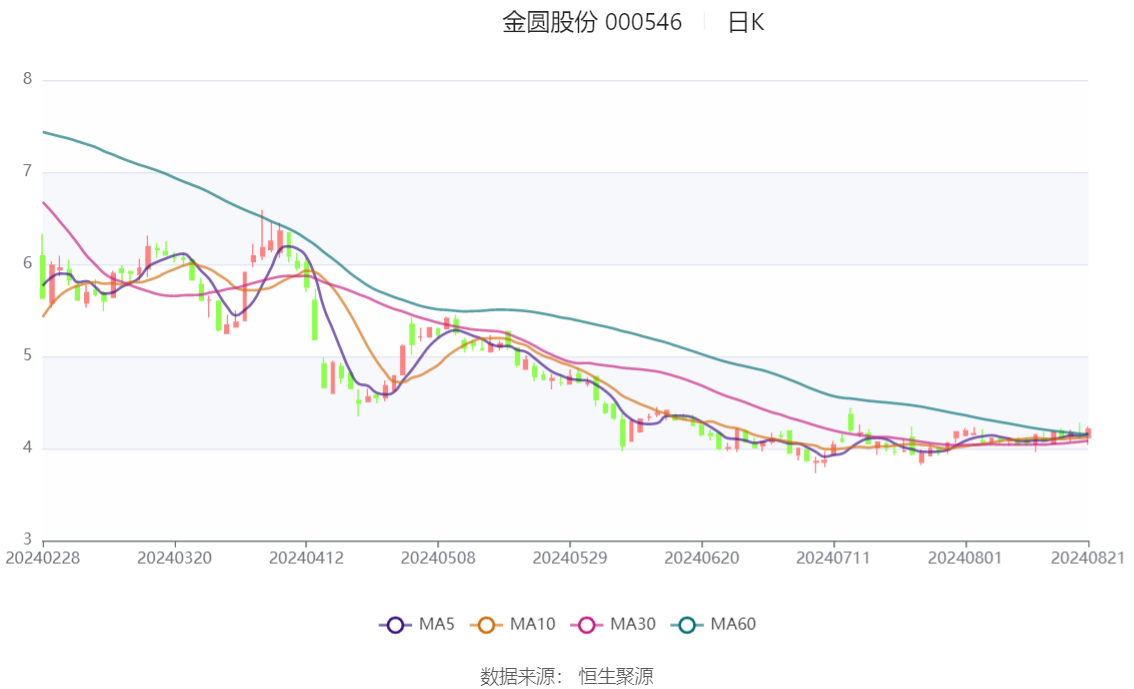1134x689 pixels.
Task: Toggle the MA30 legend series
Action: (613, 624)
